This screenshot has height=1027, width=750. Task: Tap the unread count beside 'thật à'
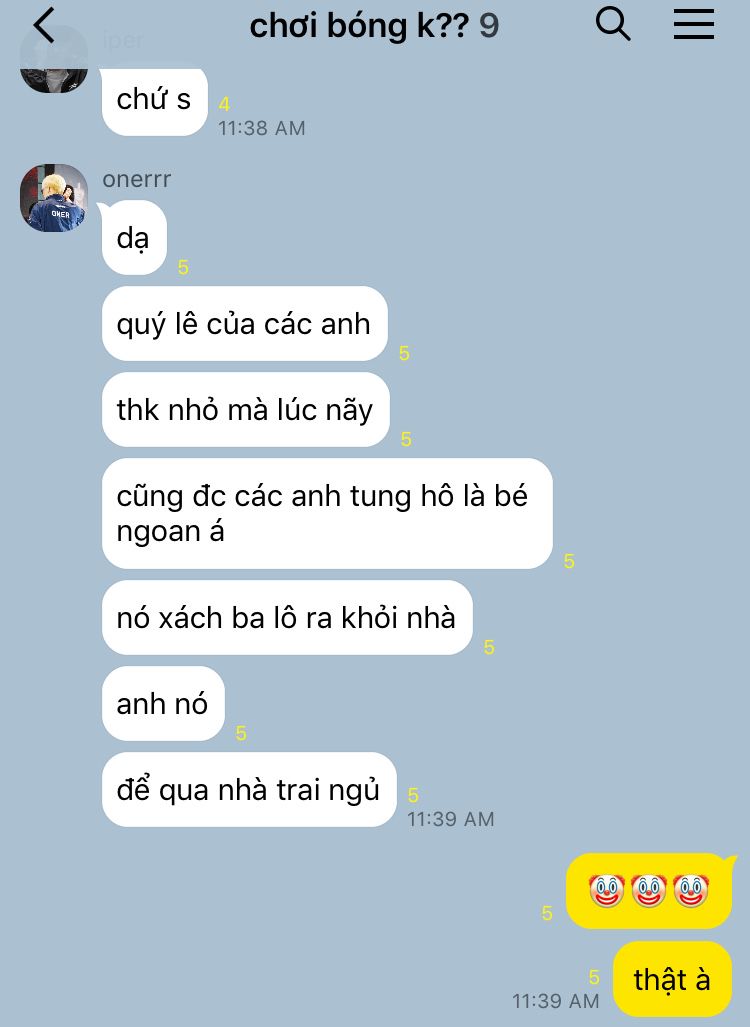click(594, 977)
